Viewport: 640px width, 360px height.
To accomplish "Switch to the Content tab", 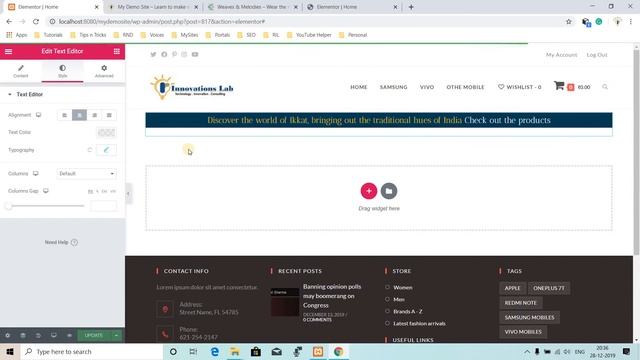I will [x=21, y=71].
